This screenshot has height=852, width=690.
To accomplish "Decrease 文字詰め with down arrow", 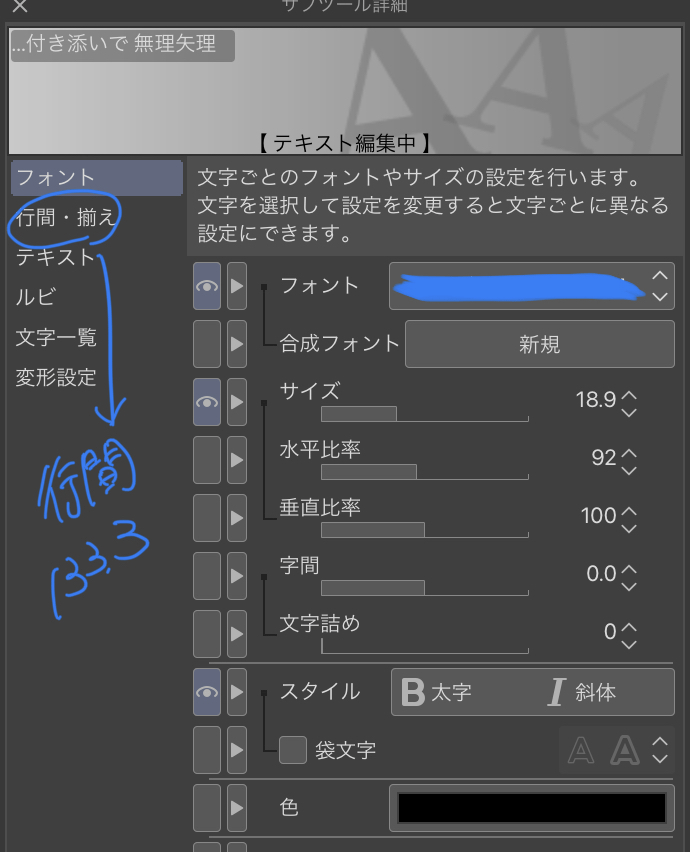I will click(x=629, y=645).
